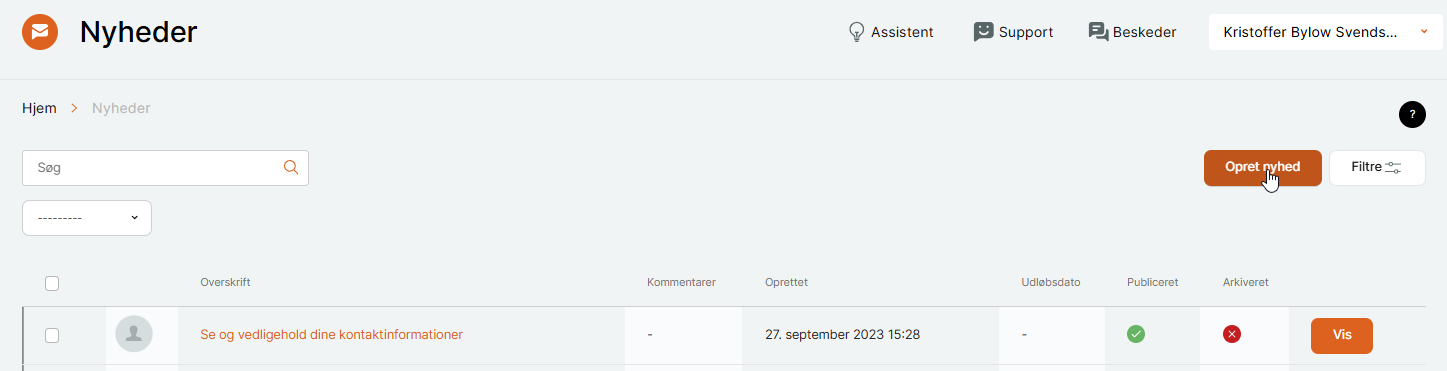The height and width of the screenshot is (371, 1447).
Task: Expand the Kristoffer Bylow Svends user menu
Action: coord(1325,32)
